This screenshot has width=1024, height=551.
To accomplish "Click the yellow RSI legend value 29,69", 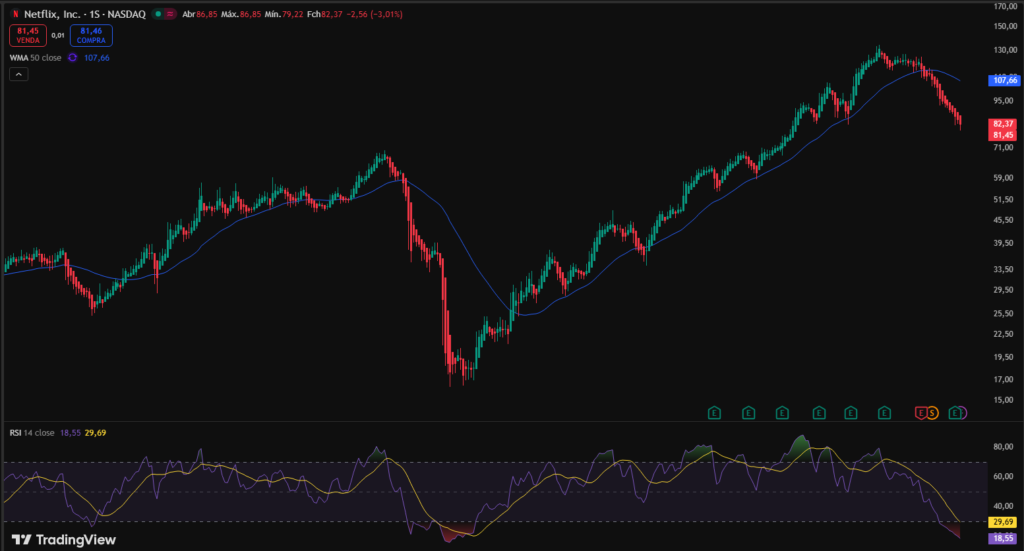I will pos(95,433).
